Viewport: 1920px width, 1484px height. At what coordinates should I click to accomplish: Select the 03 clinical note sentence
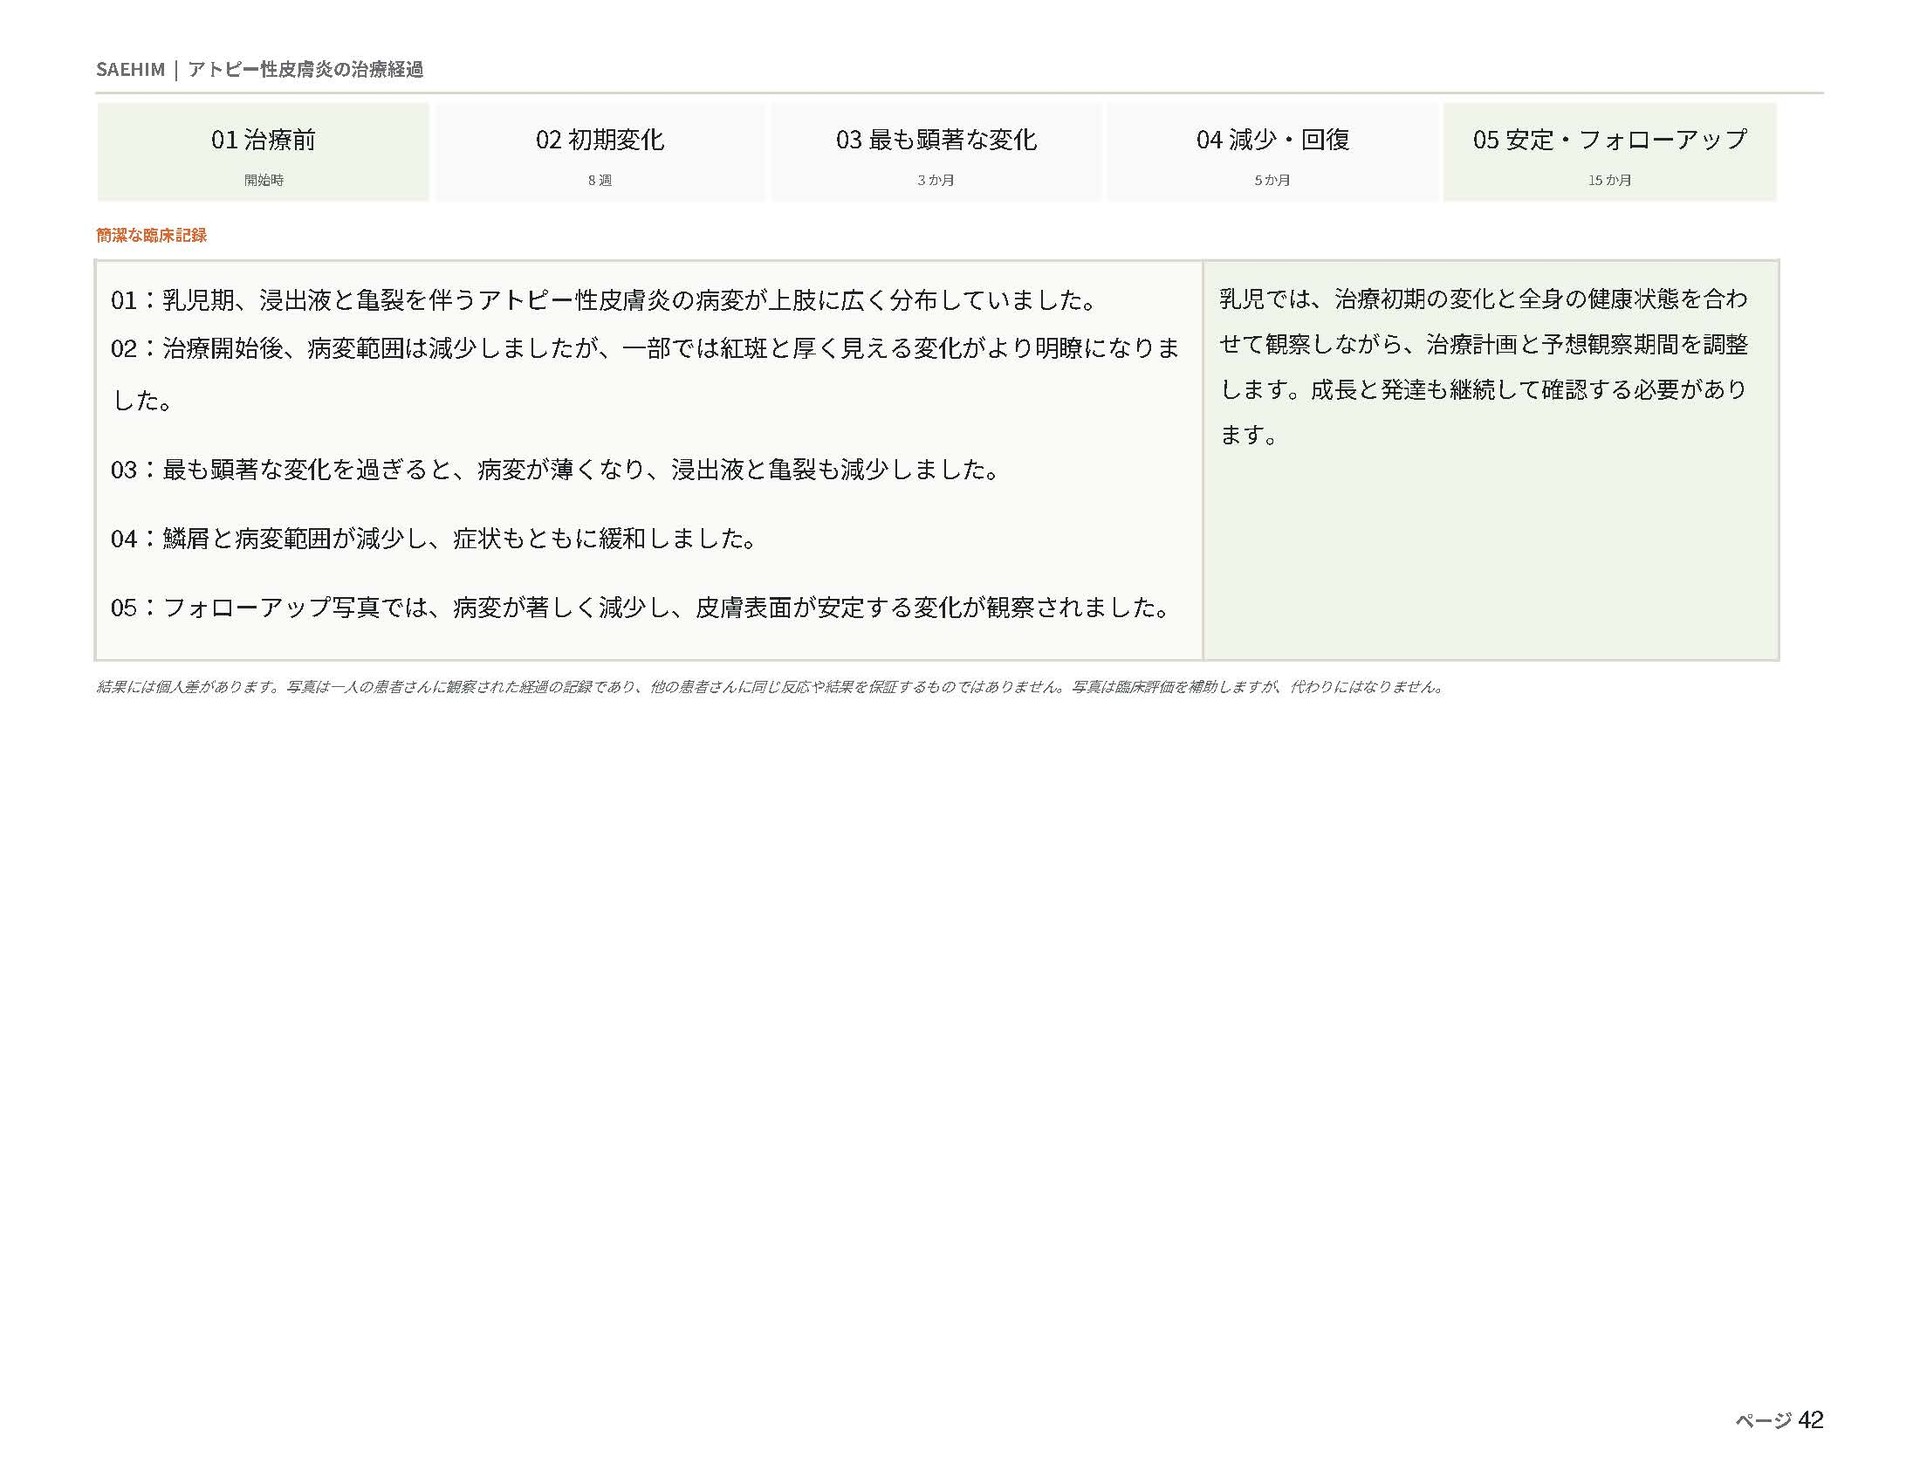pos(555,469)
